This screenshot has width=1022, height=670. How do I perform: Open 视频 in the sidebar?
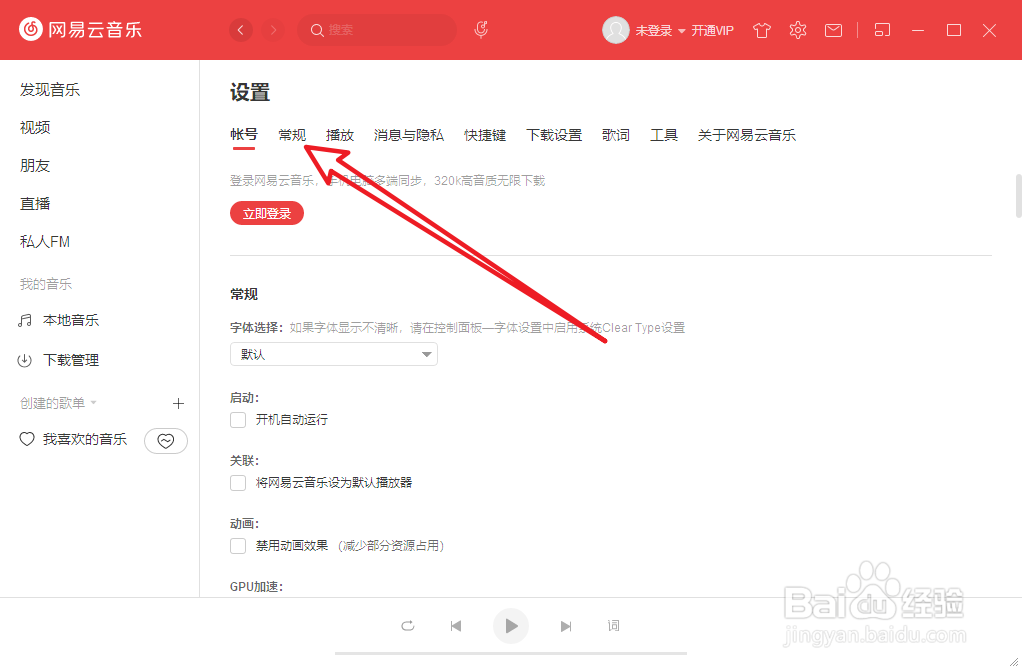(x=35, y=128)
